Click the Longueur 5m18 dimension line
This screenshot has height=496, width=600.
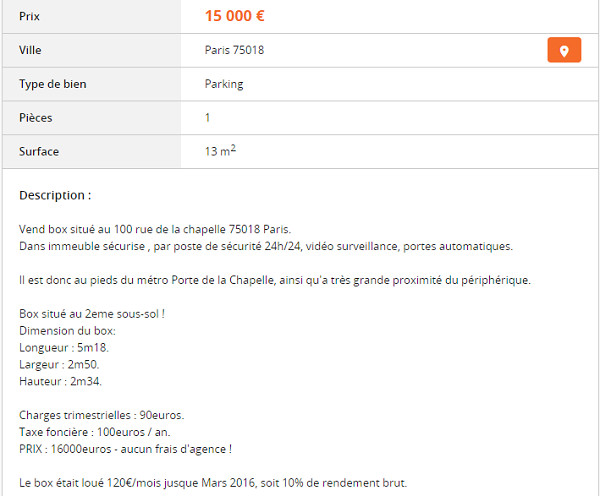pos(64,348)
